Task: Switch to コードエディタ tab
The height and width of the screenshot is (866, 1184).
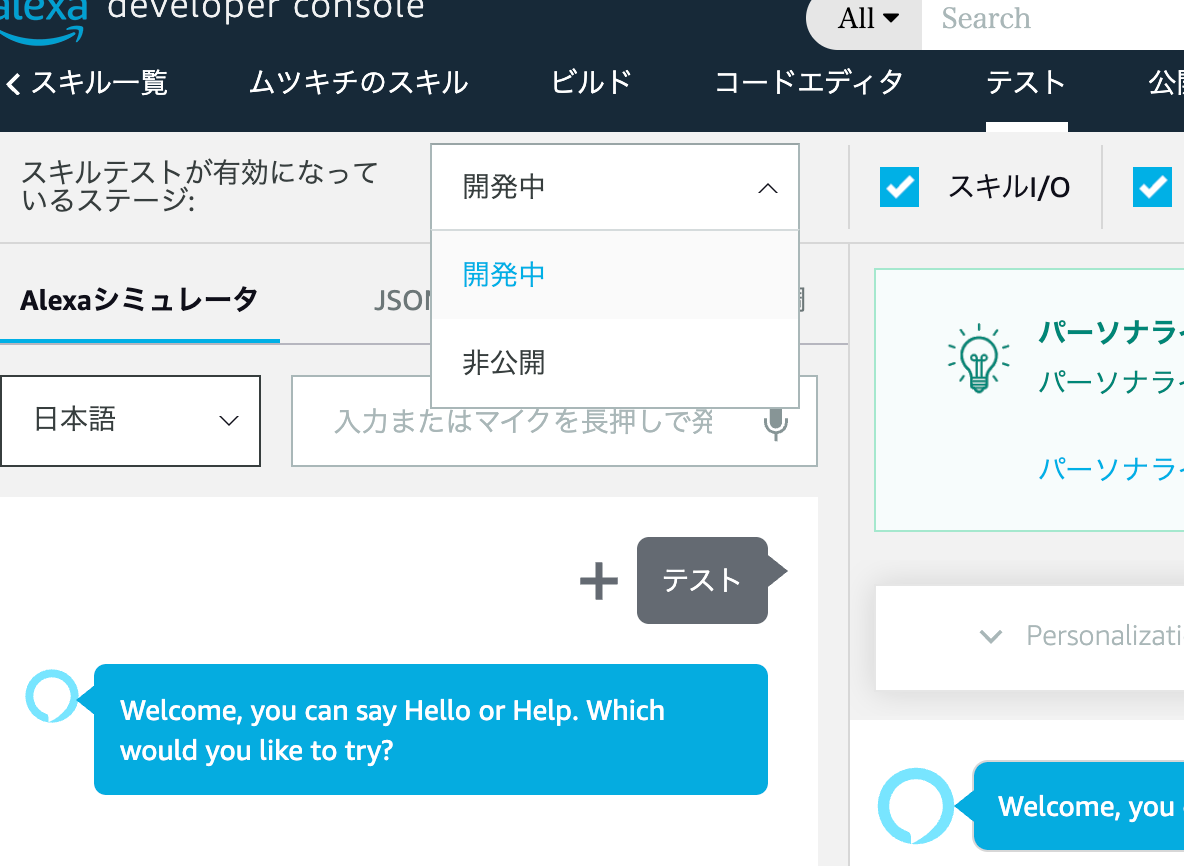Action: pos(809,82)
